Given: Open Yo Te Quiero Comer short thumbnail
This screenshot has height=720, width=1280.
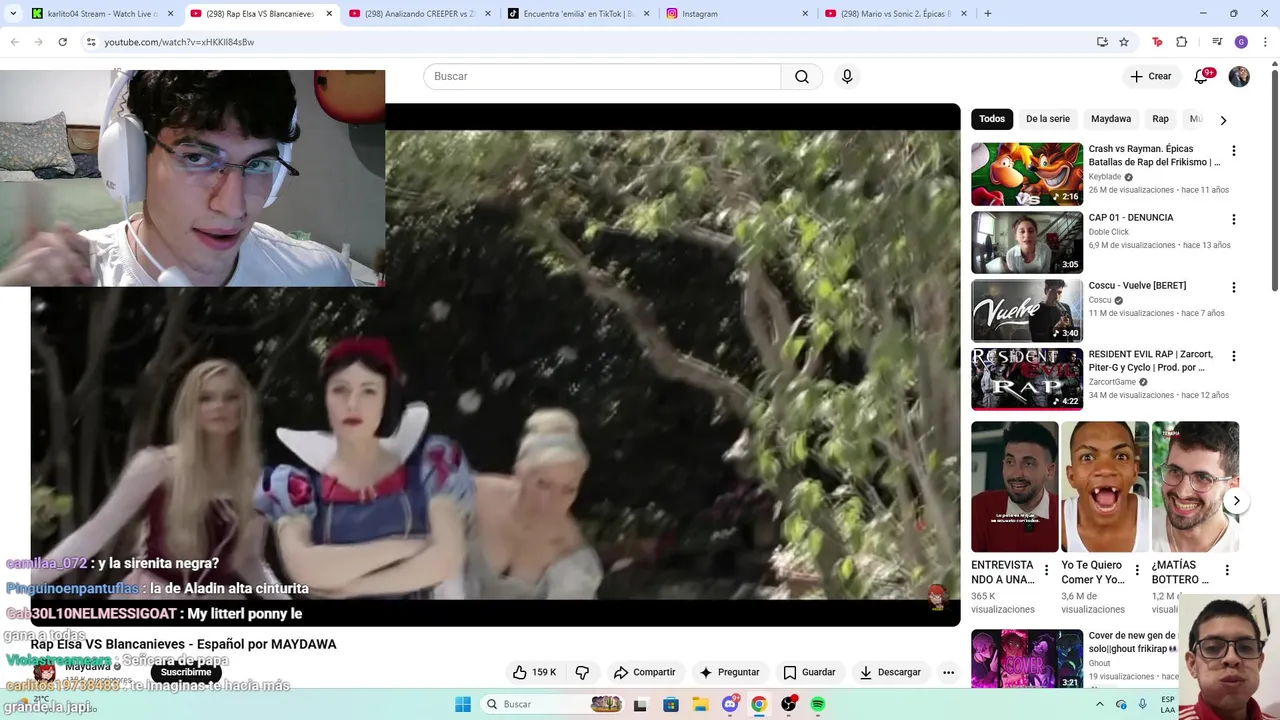Looking at the screenshot, I should (x=1105, y=487).
